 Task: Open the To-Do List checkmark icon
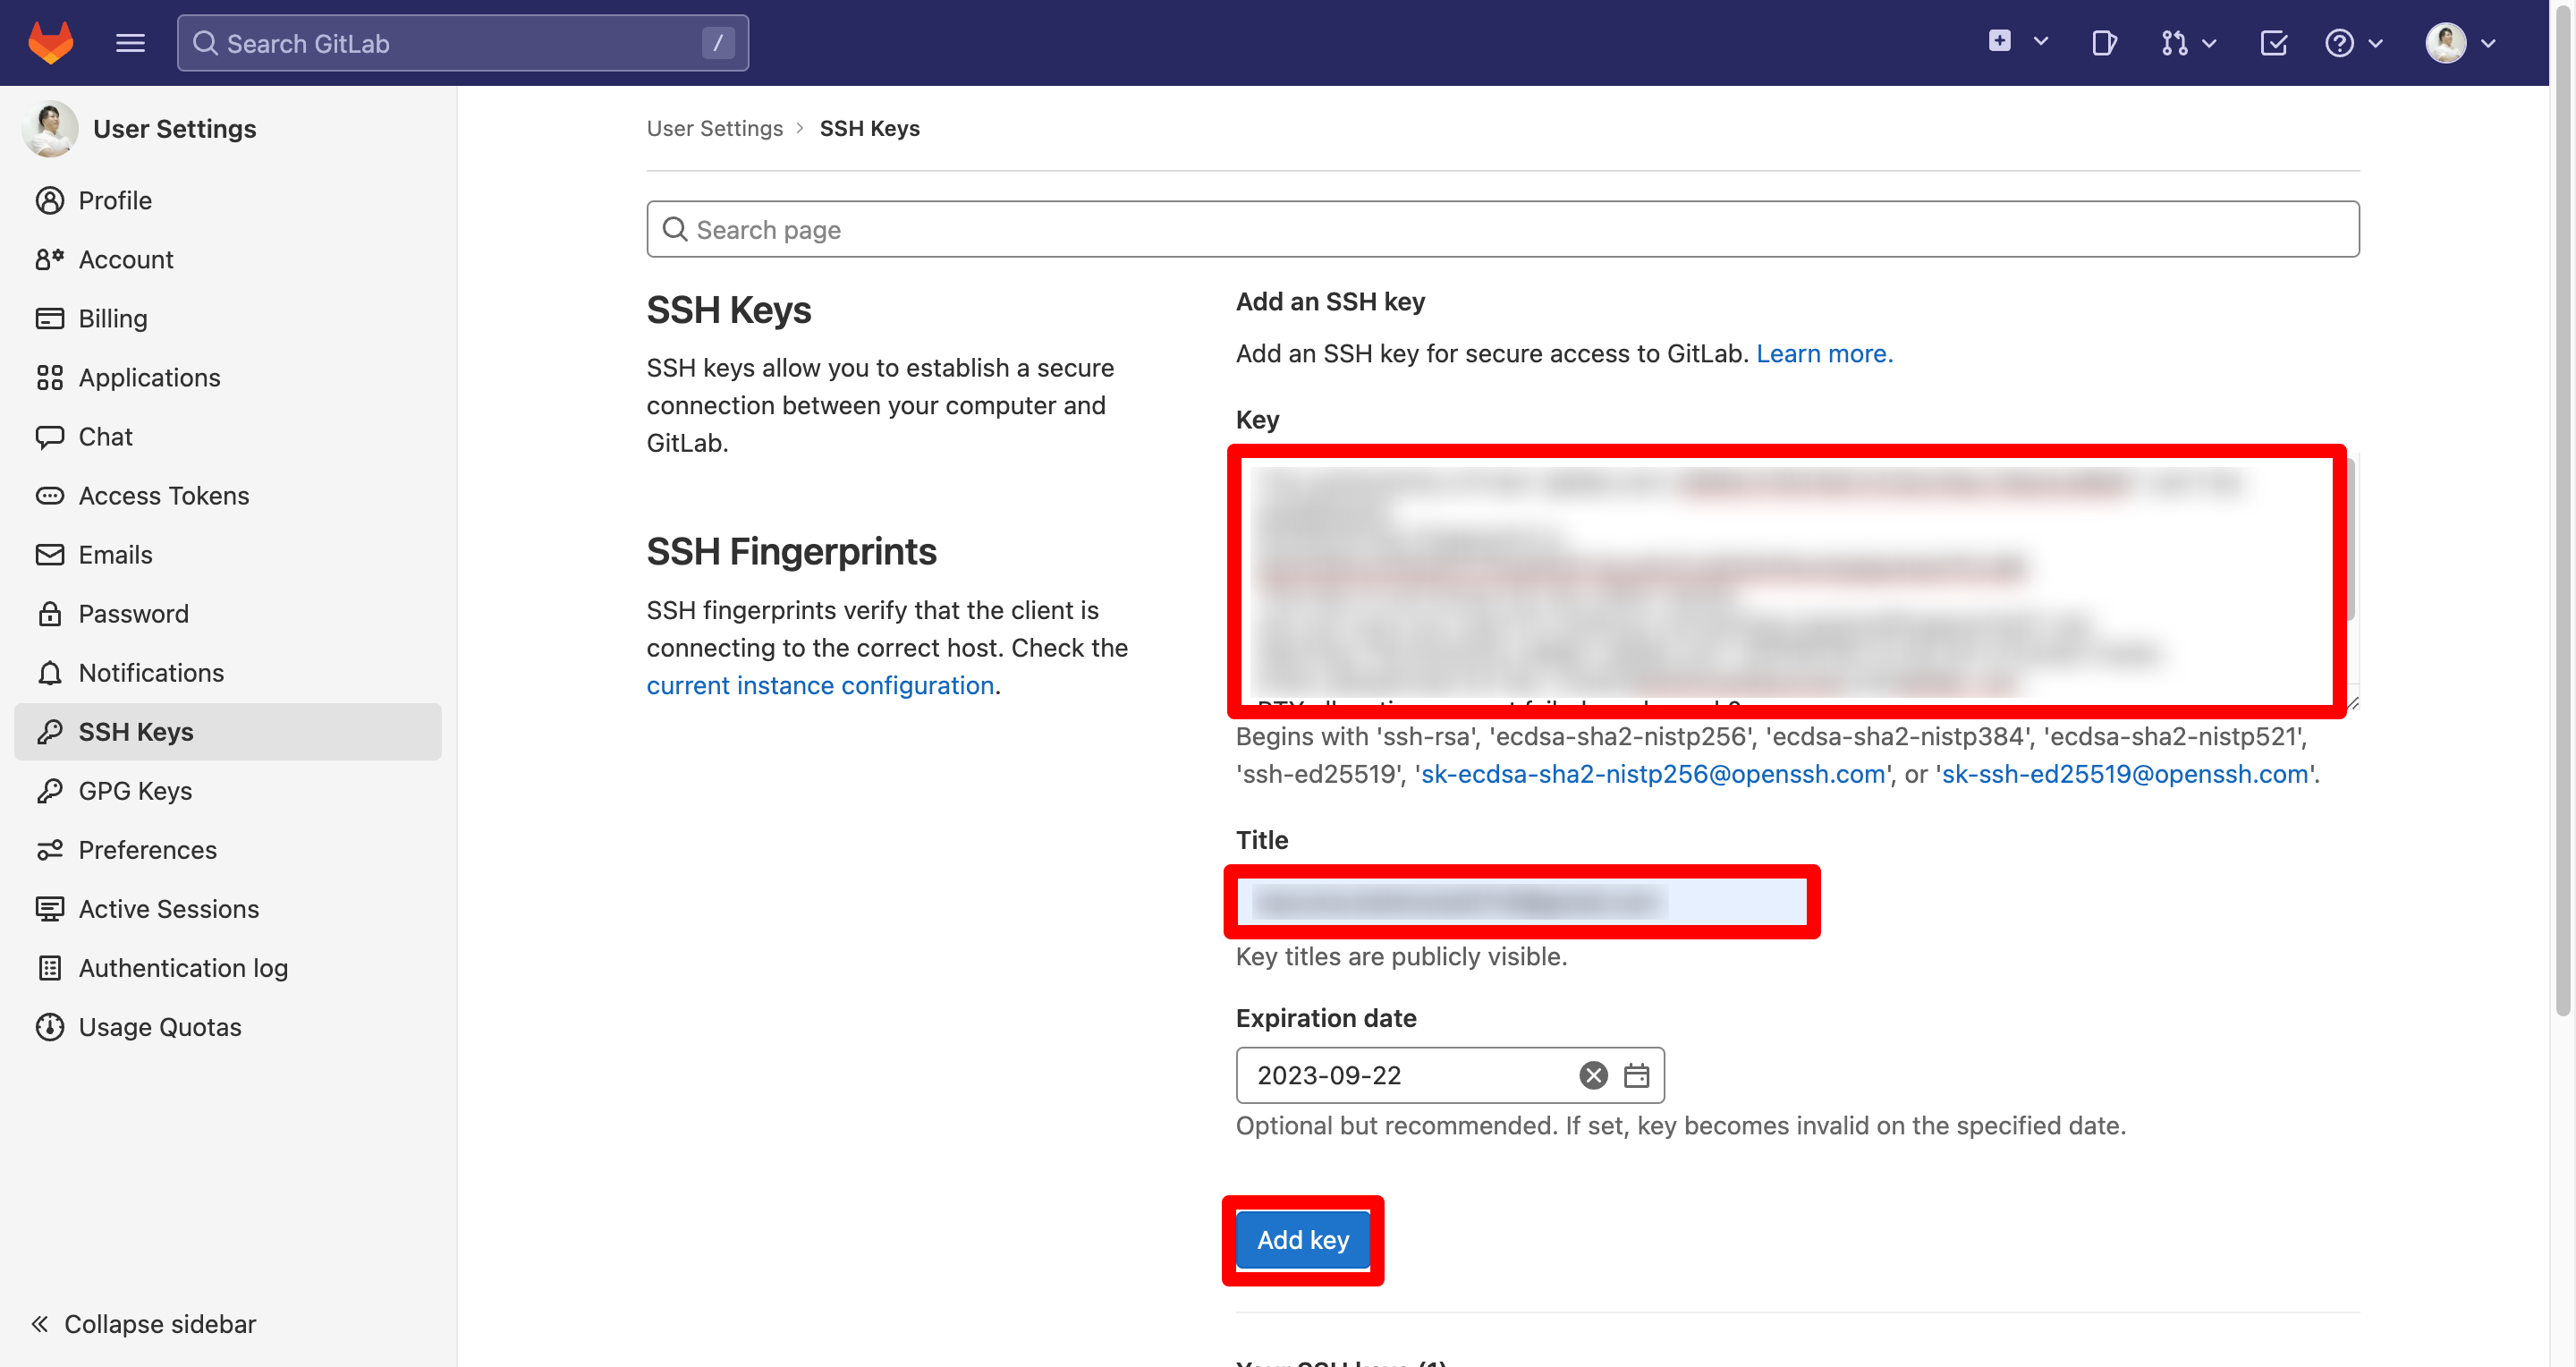coord(2274,42)
